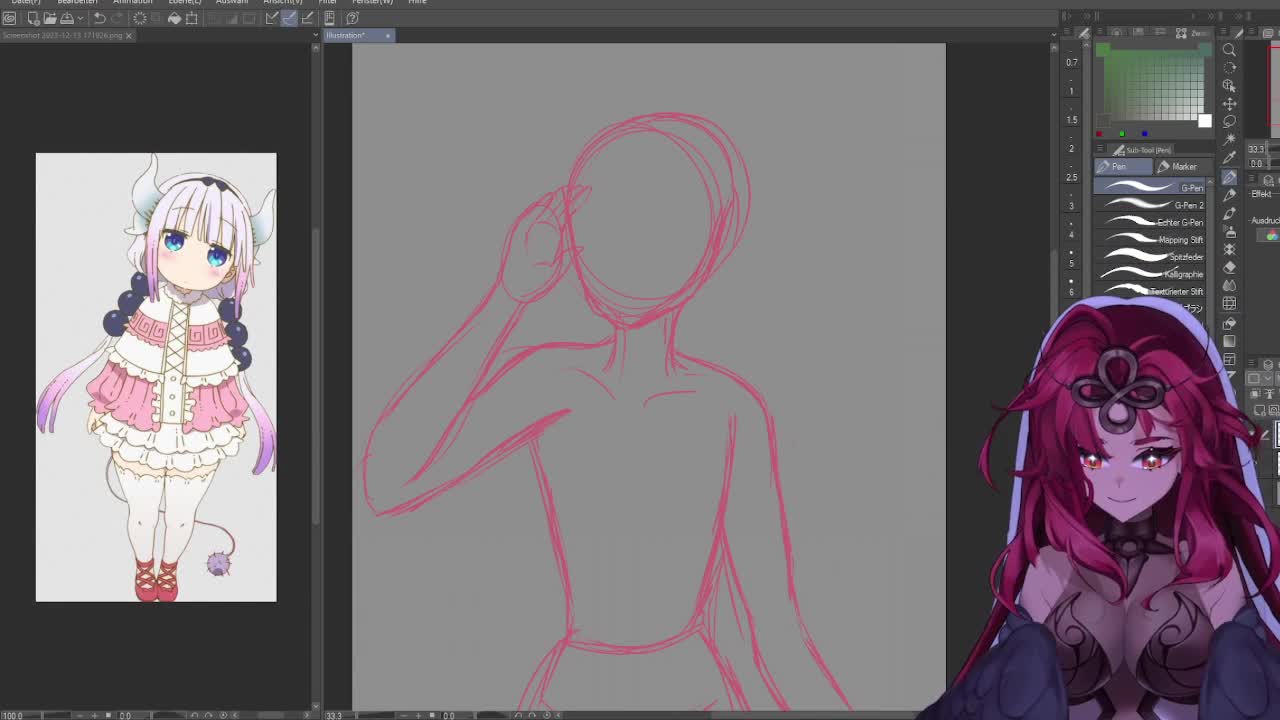
Task: Click the scale/rotate transform icon
Action: pos(192,18)
